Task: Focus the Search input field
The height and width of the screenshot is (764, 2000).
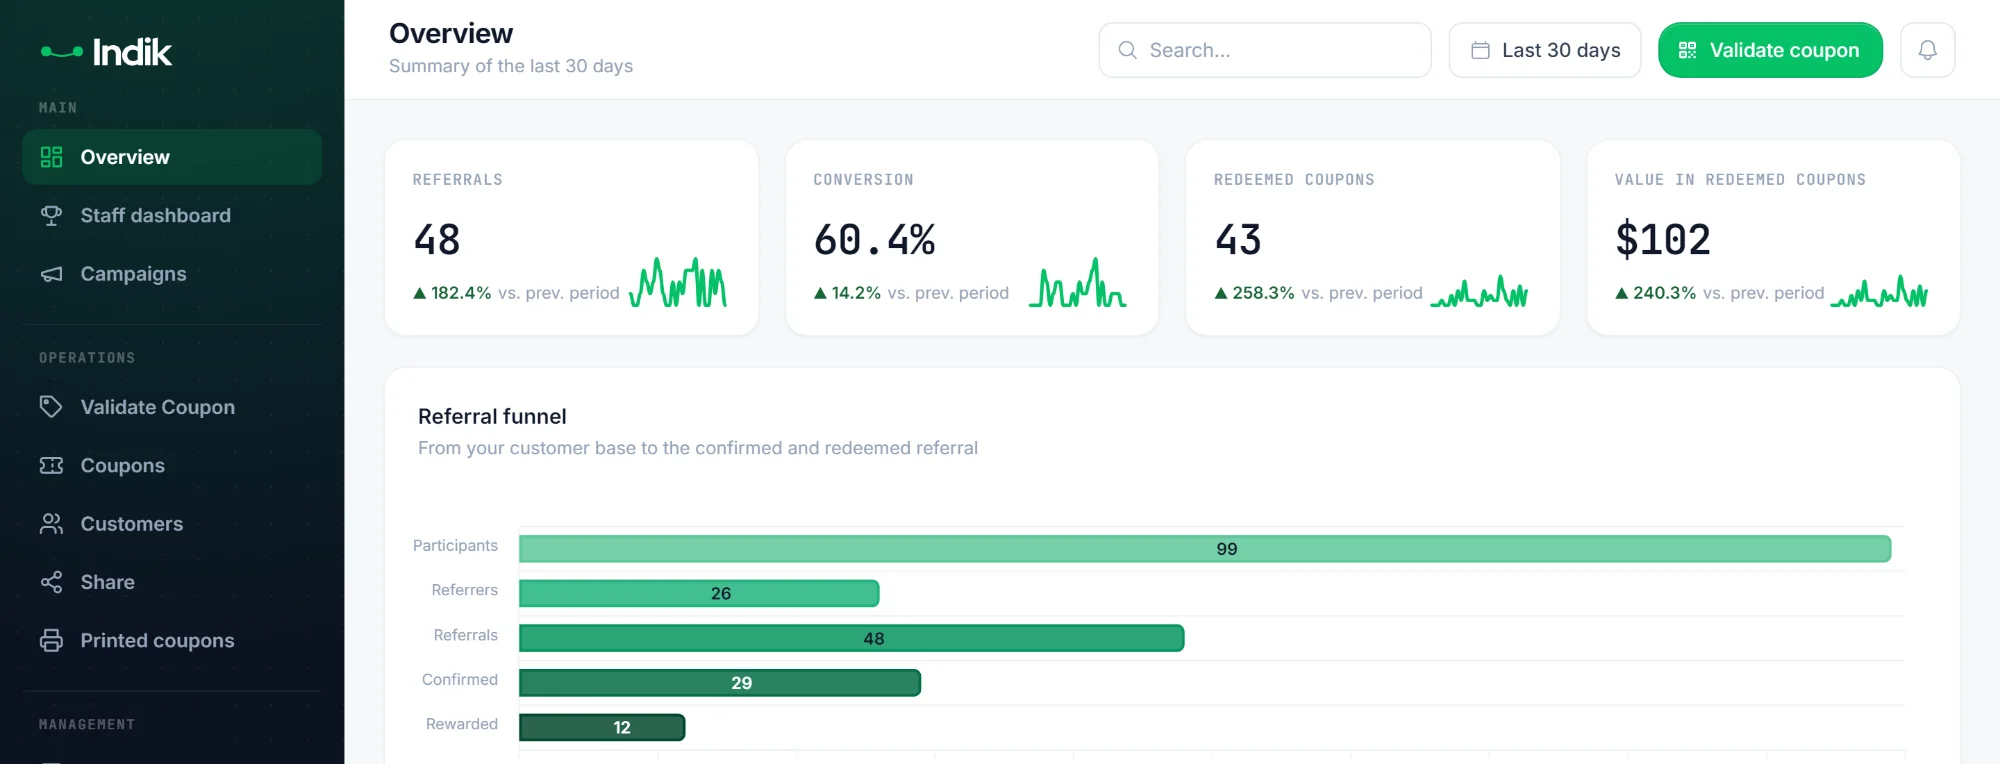Action: (x=1265, y=50)
